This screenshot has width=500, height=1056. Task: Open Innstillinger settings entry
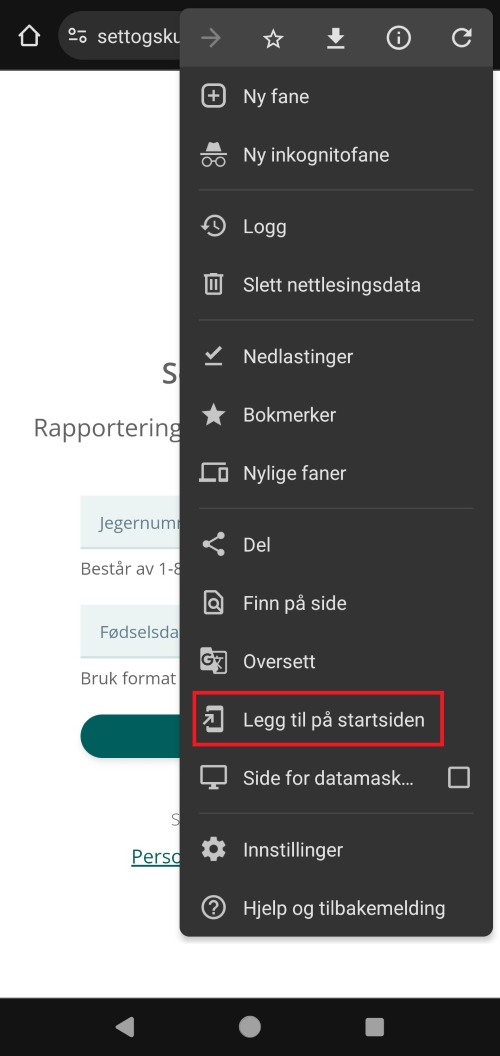point(336,849)
